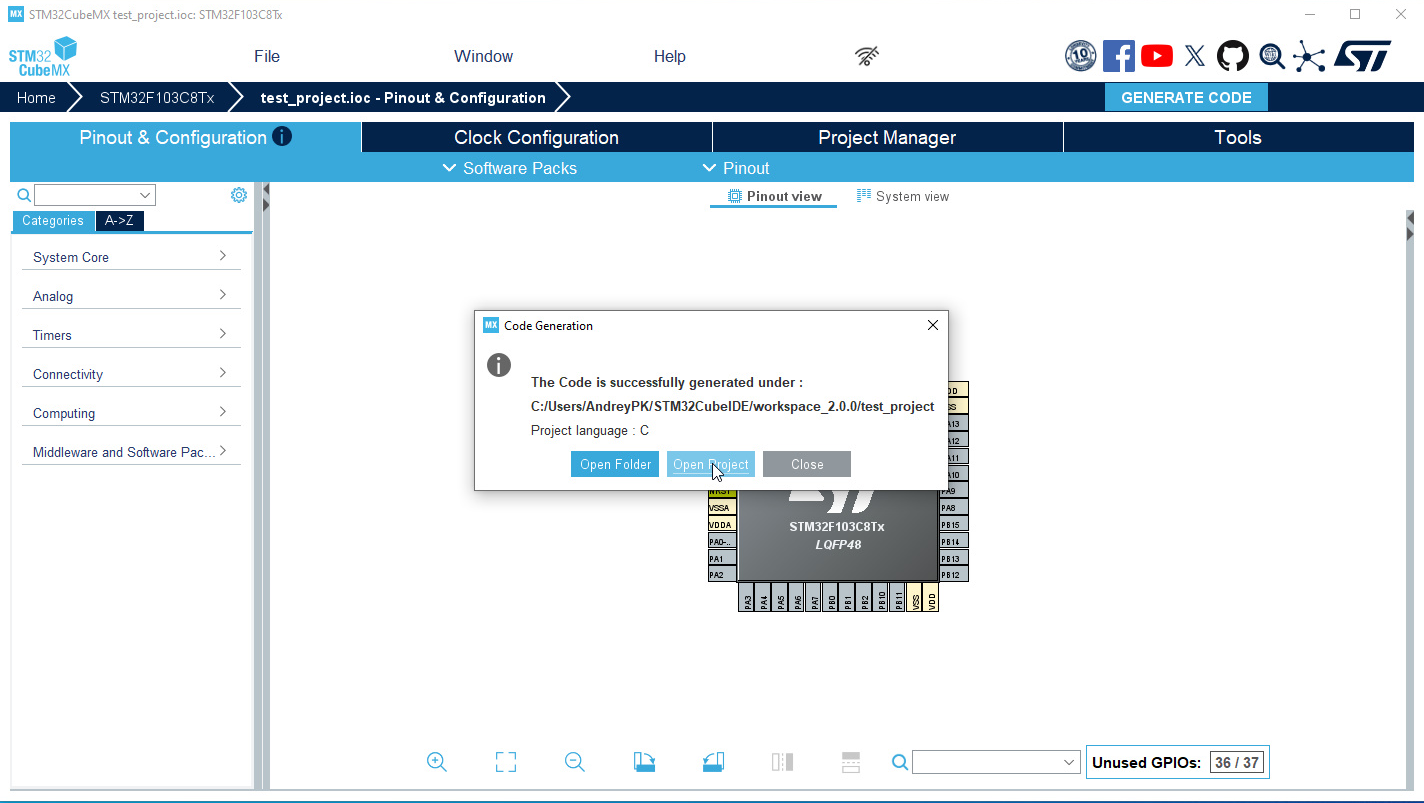The width and height of the screenshot is (1424, 803).
Task: Open the Help menu
Action: 670,56
